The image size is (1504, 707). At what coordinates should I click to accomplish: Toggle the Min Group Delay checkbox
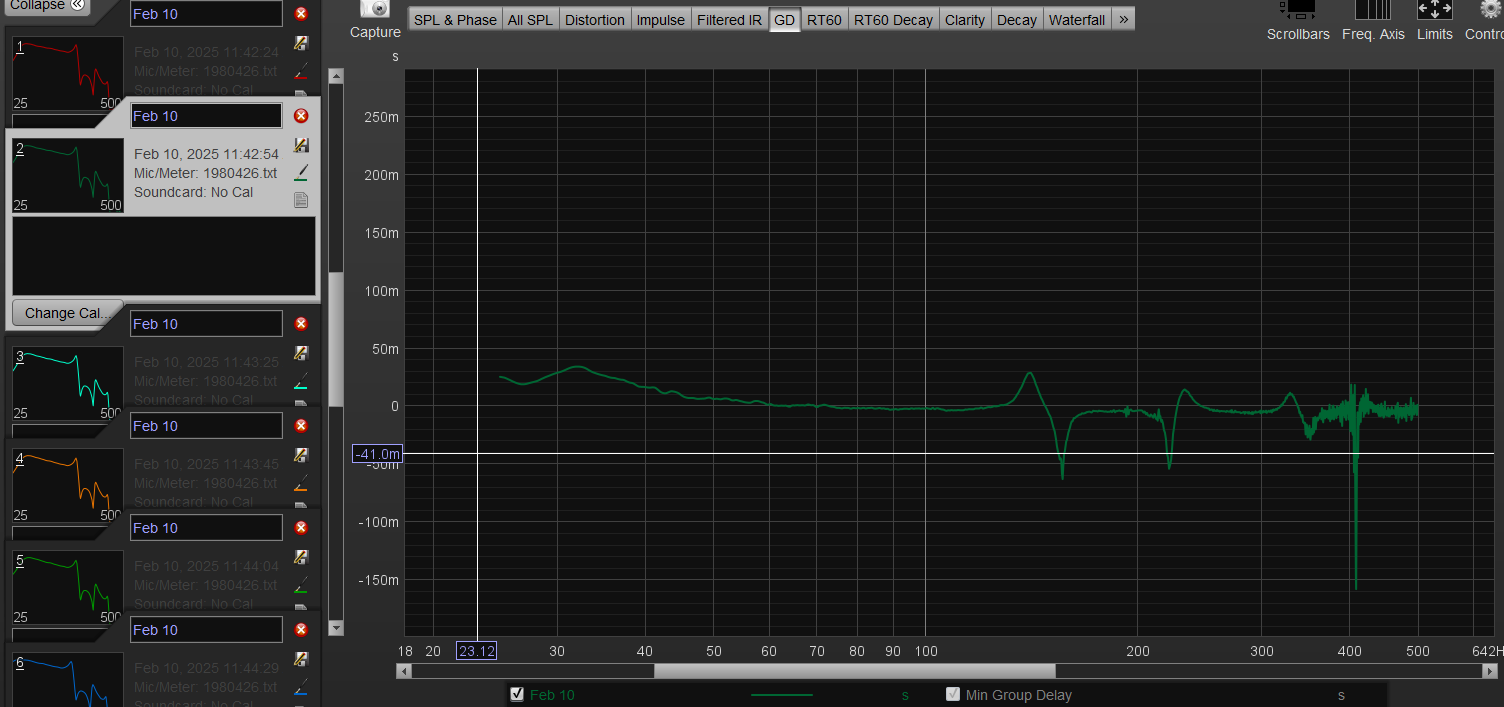tap(953, 694)
